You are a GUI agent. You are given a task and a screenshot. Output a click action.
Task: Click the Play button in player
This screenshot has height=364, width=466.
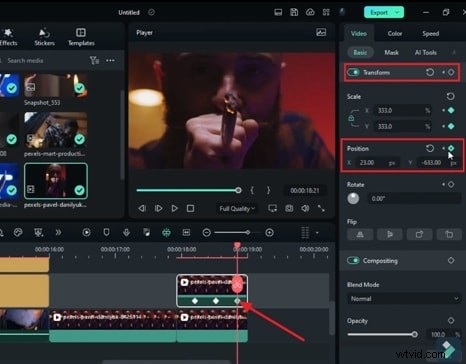pyautogui.click(x=174, y=208)
